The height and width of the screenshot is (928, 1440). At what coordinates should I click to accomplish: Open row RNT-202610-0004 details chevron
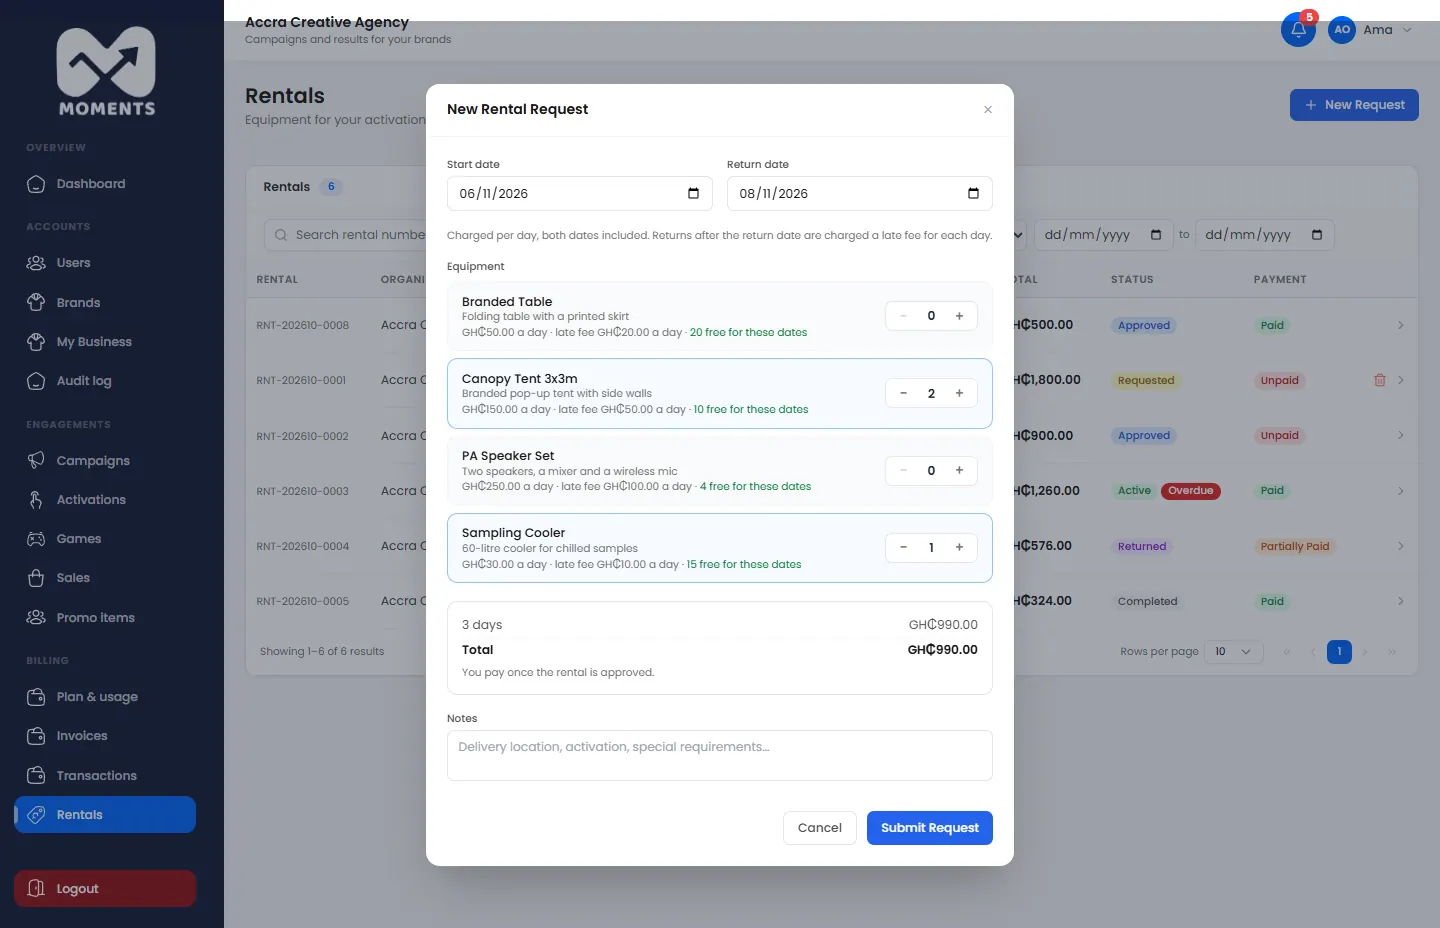coord(1401,546)
